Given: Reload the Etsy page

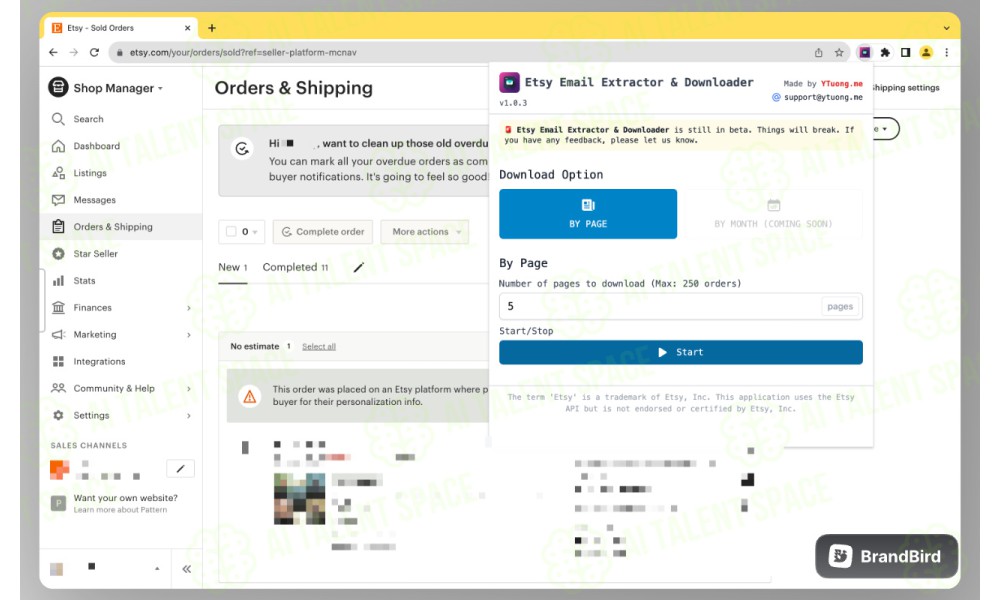Looking at the screenshot, I should pos(94,52).
